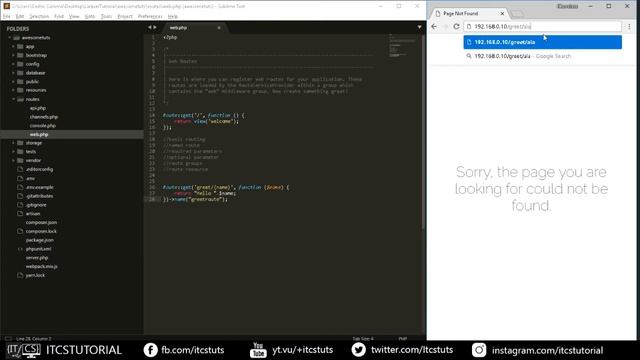Open webpack.mix.js in the sidebar

42,266
